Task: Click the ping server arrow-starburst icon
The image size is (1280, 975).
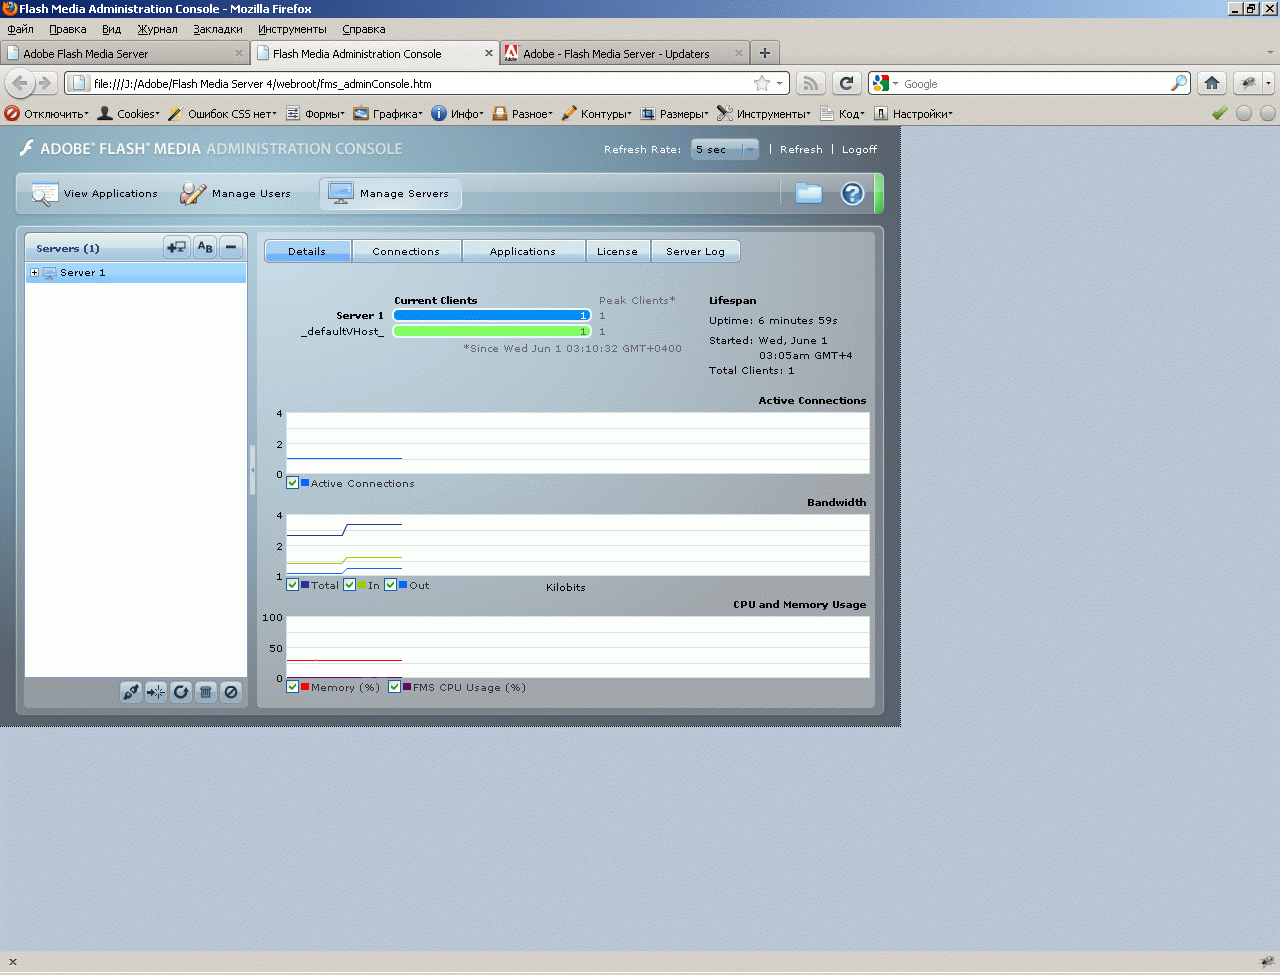Action: [x=156, y=692]
